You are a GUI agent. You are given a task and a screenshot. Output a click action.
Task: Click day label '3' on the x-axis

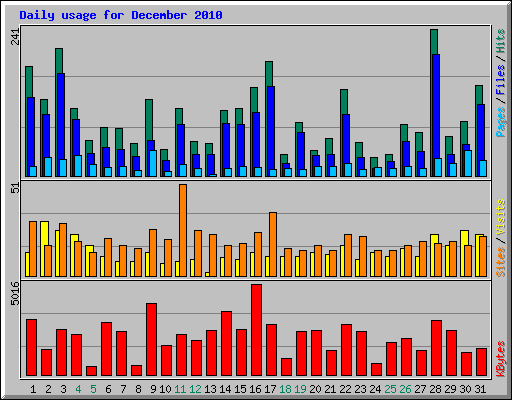coord(63,389)
